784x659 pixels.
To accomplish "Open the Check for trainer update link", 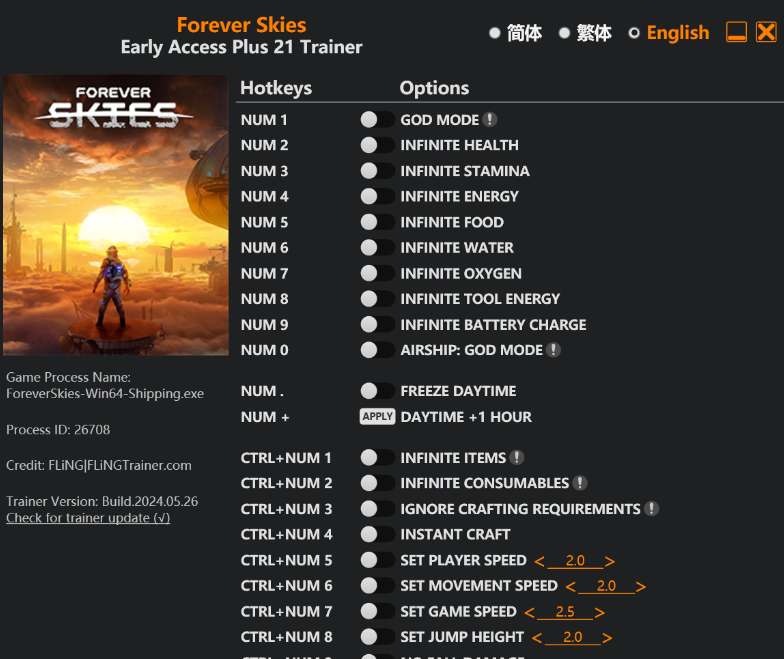I will [88, 518].
